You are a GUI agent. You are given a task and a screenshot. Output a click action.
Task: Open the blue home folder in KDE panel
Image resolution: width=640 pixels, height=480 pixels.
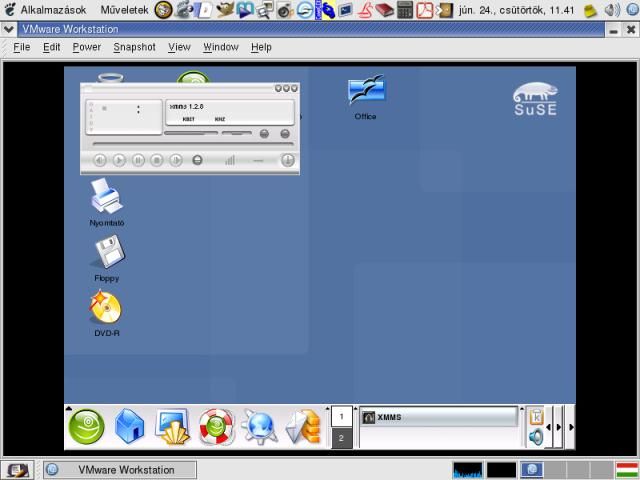coord(129,427)
